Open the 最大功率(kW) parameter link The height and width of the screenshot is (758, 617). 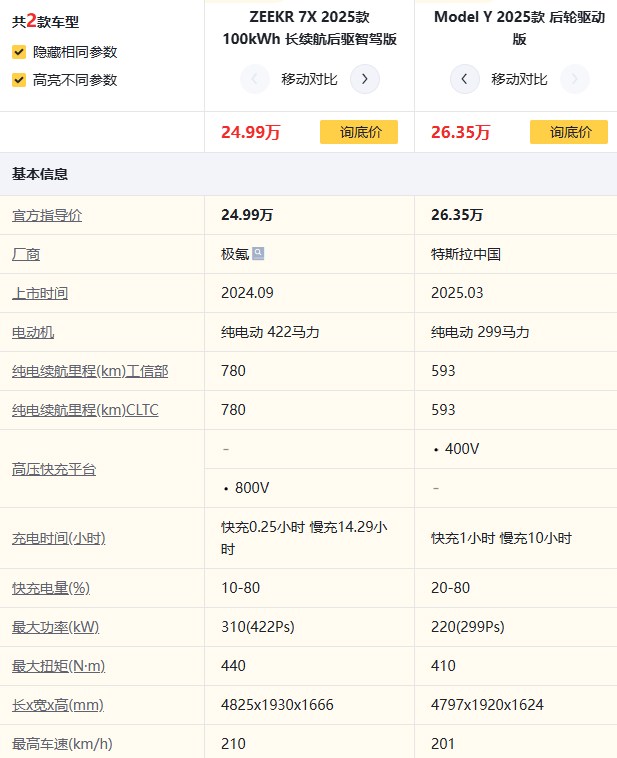point(56,627)
